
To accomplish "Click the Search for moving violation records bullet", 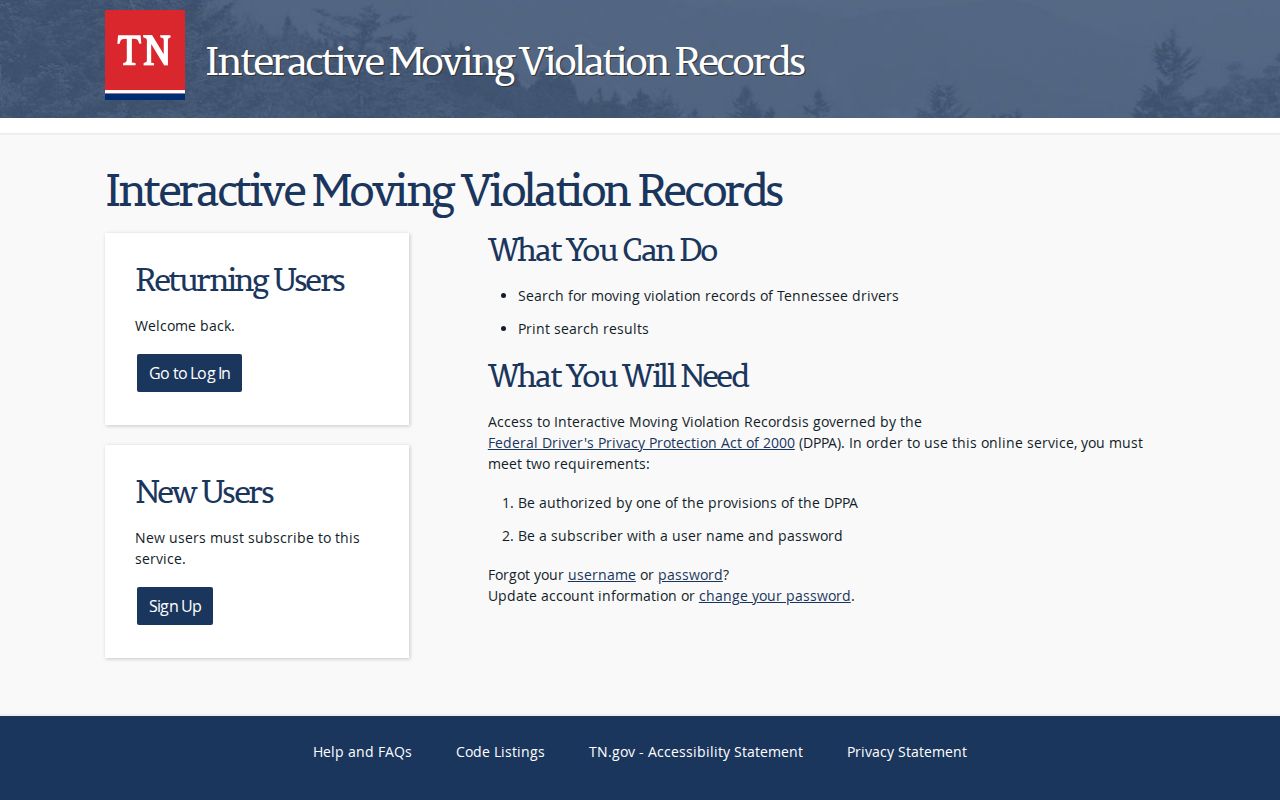I will click(708, 296).
